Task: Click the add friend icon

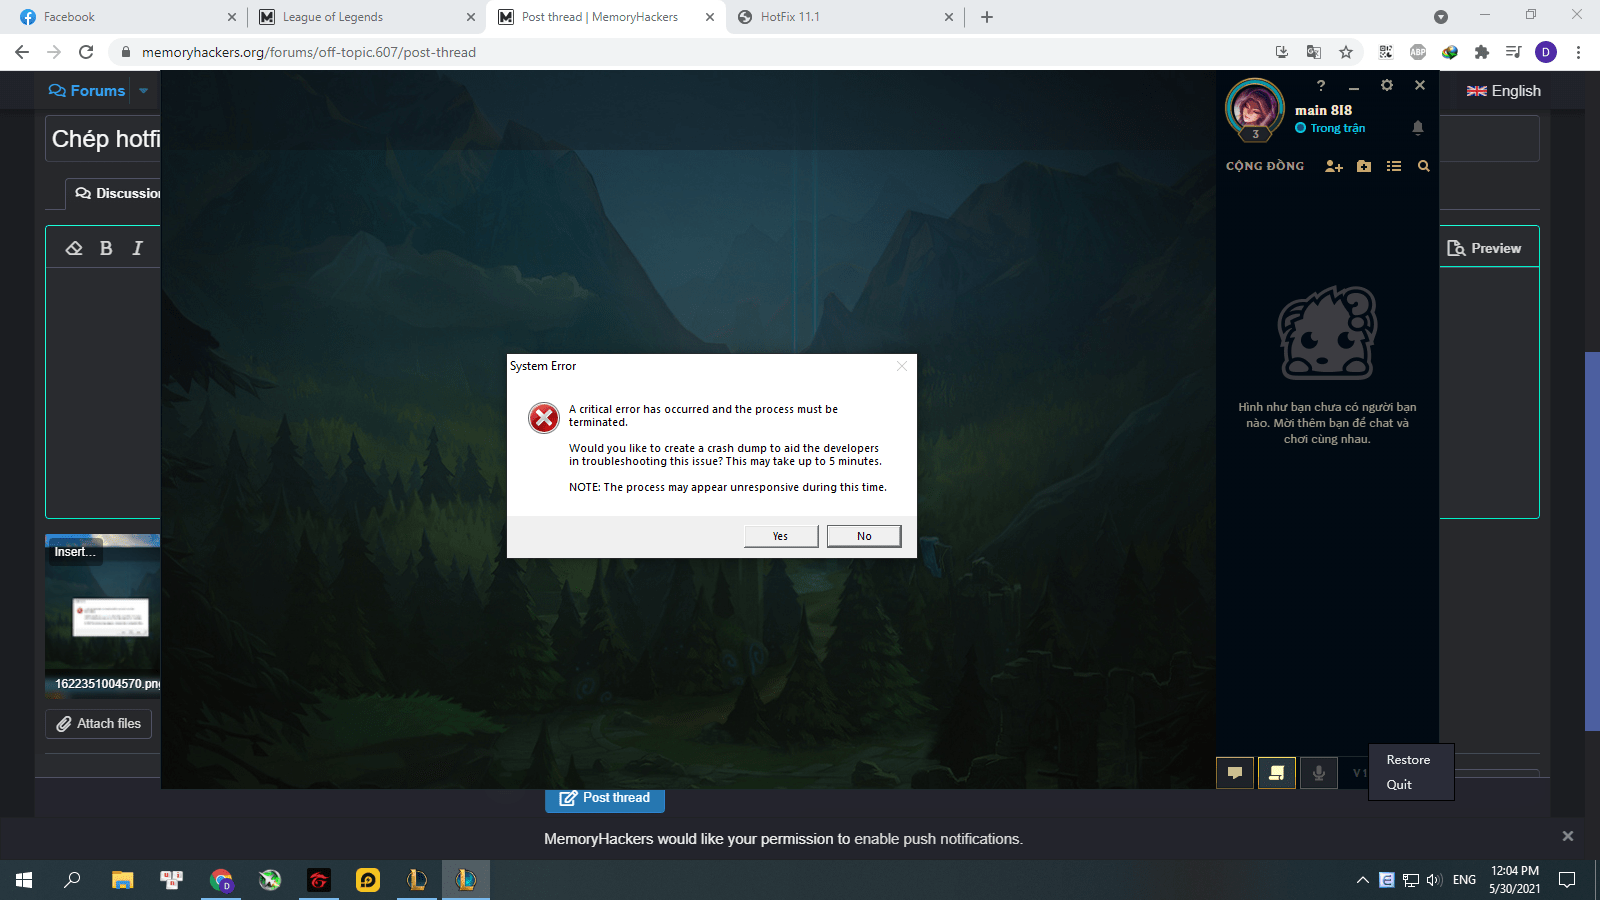Action: click(x=1334, y=166)
